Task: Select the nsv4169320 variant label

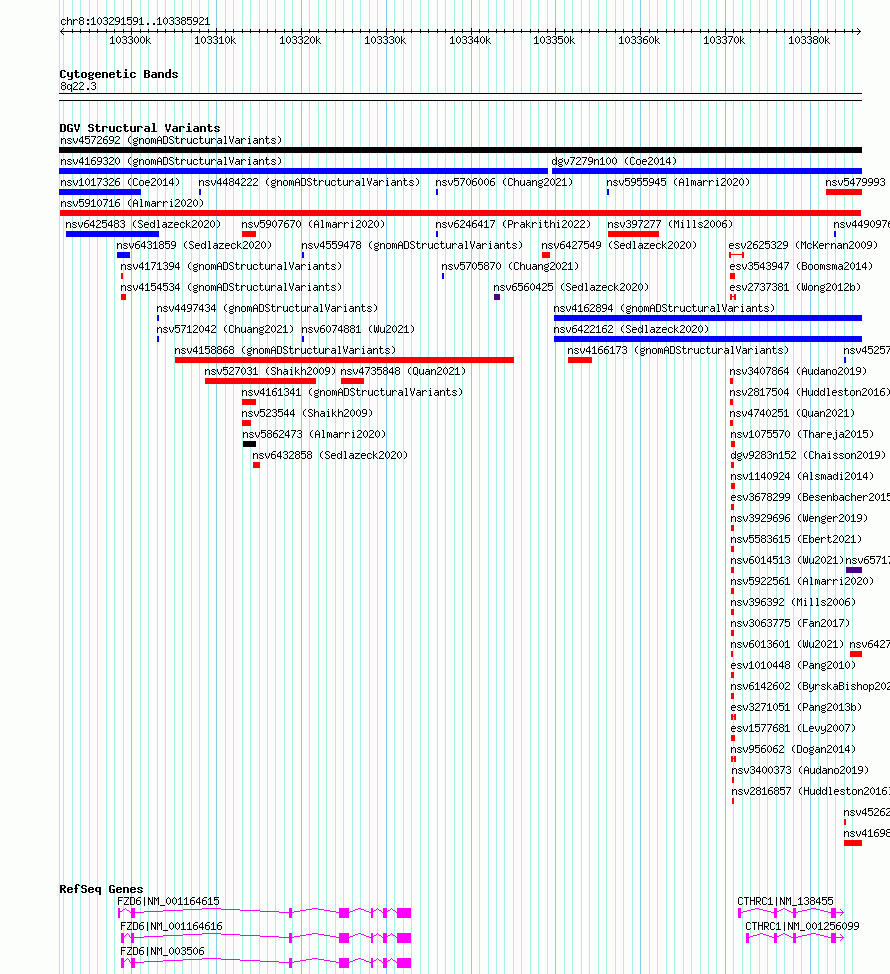Action: coord(171,162)
